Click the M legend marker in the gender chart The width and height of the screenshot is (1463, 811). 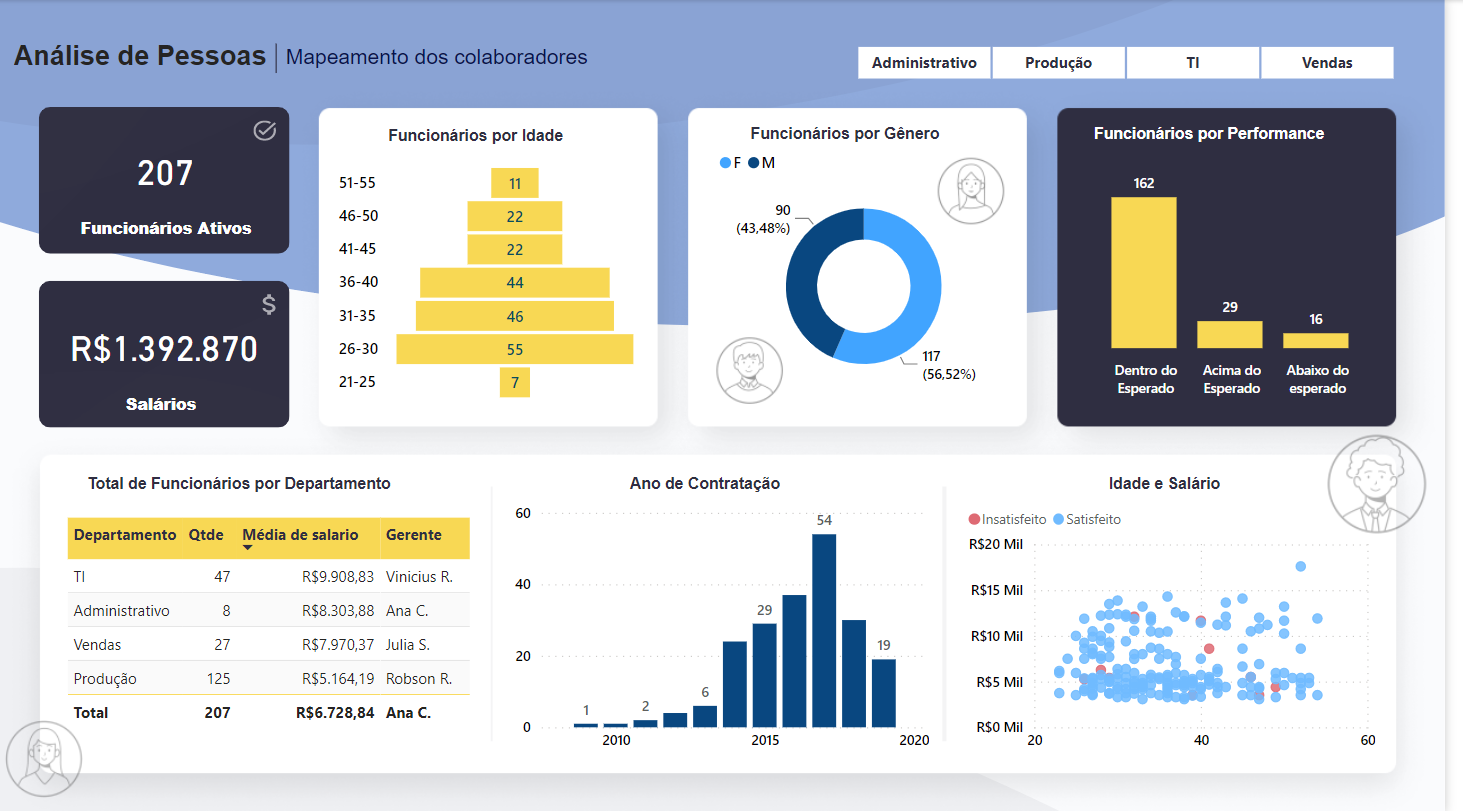click(754, 162)
